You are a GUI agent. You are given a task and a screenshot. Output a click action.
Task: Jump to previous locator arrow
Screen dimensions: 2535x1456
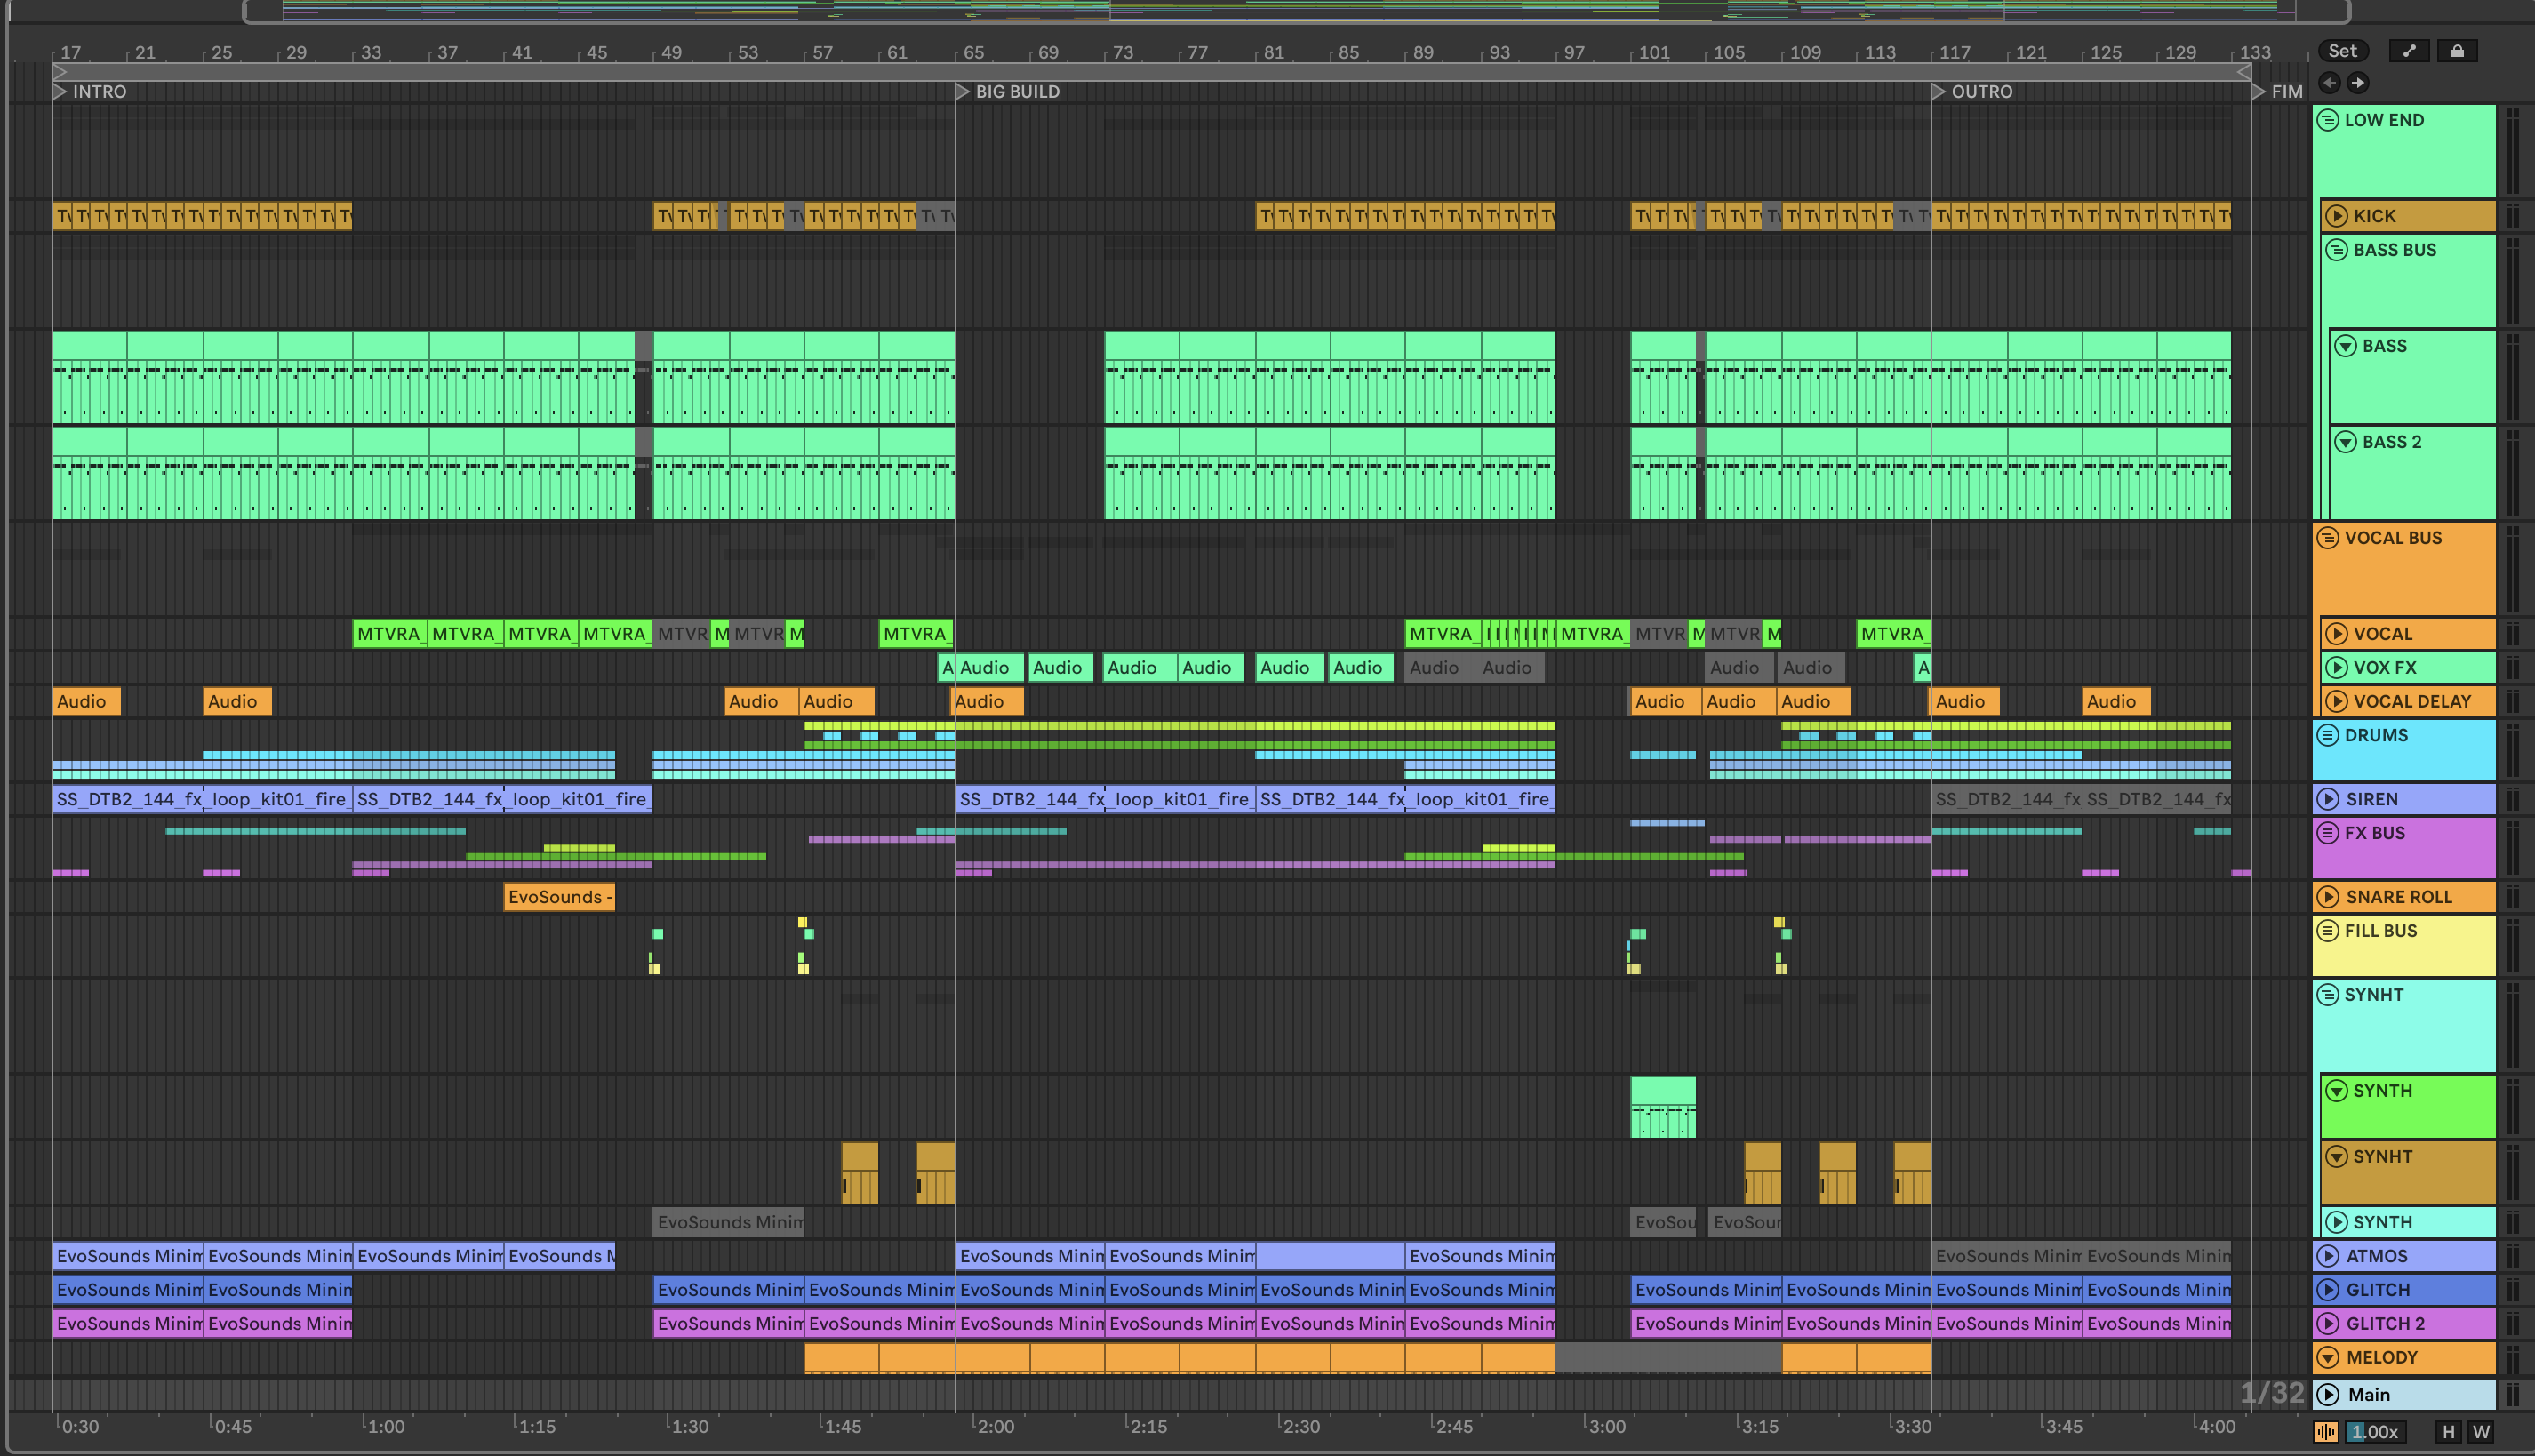click(x=2329, y=83)
